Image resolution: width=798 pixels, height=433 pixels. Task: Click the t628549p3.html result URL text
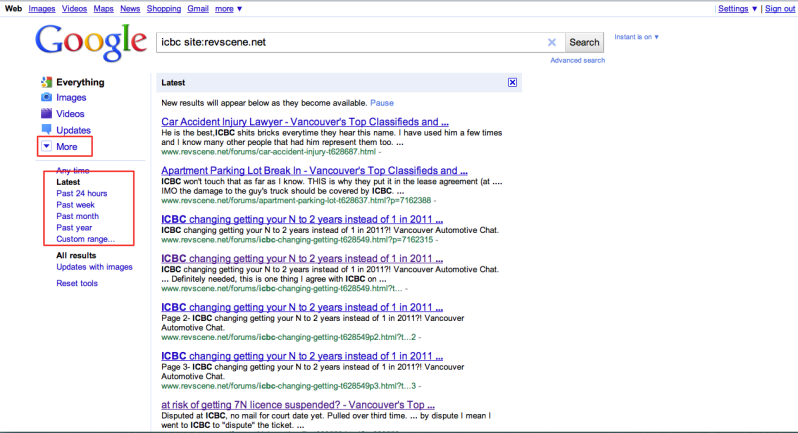coord(289,386)
